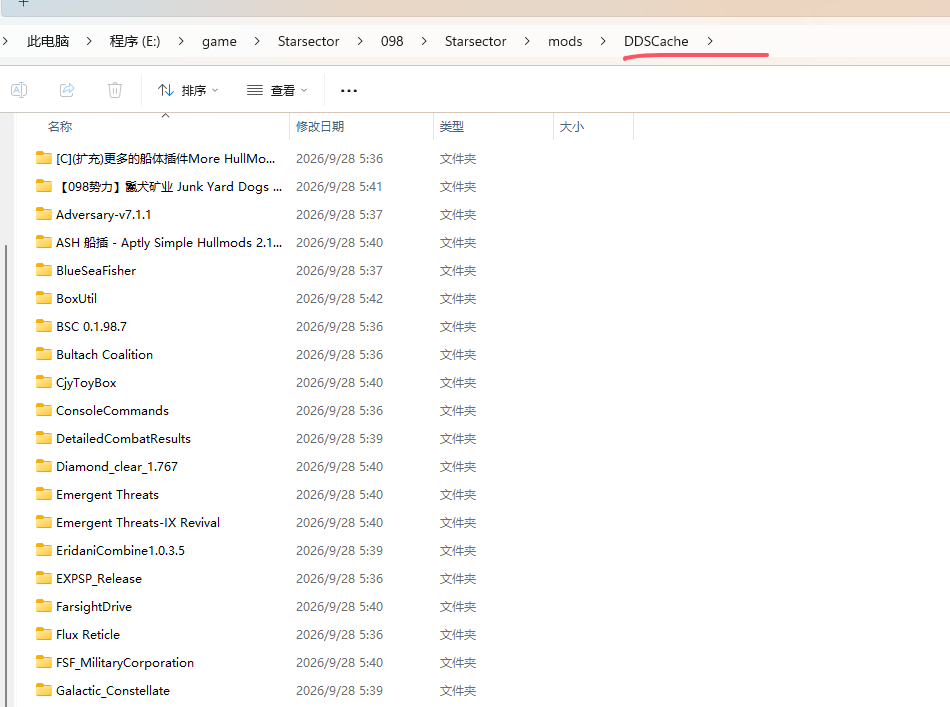Expand chevron after 098 breadcrumb
The height and width of the screenshot is (707, 950).
[424, 41]
